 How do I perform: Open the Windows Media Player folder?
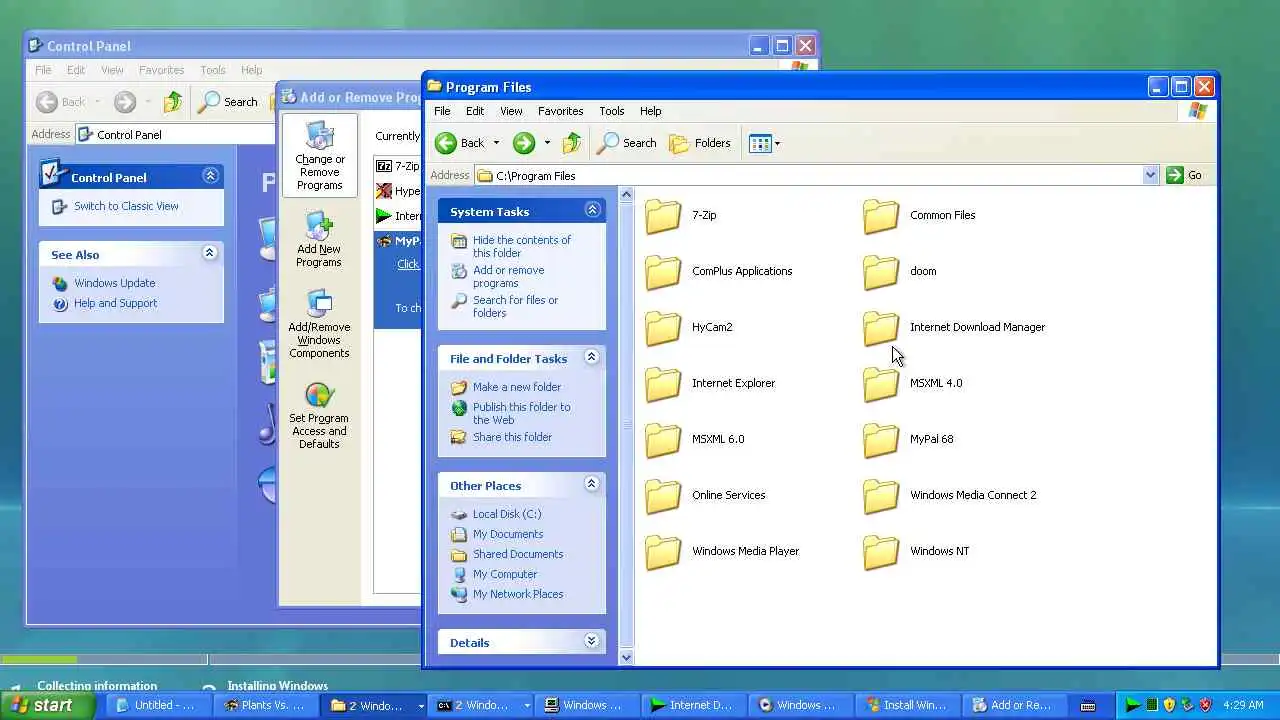[721, 551]
